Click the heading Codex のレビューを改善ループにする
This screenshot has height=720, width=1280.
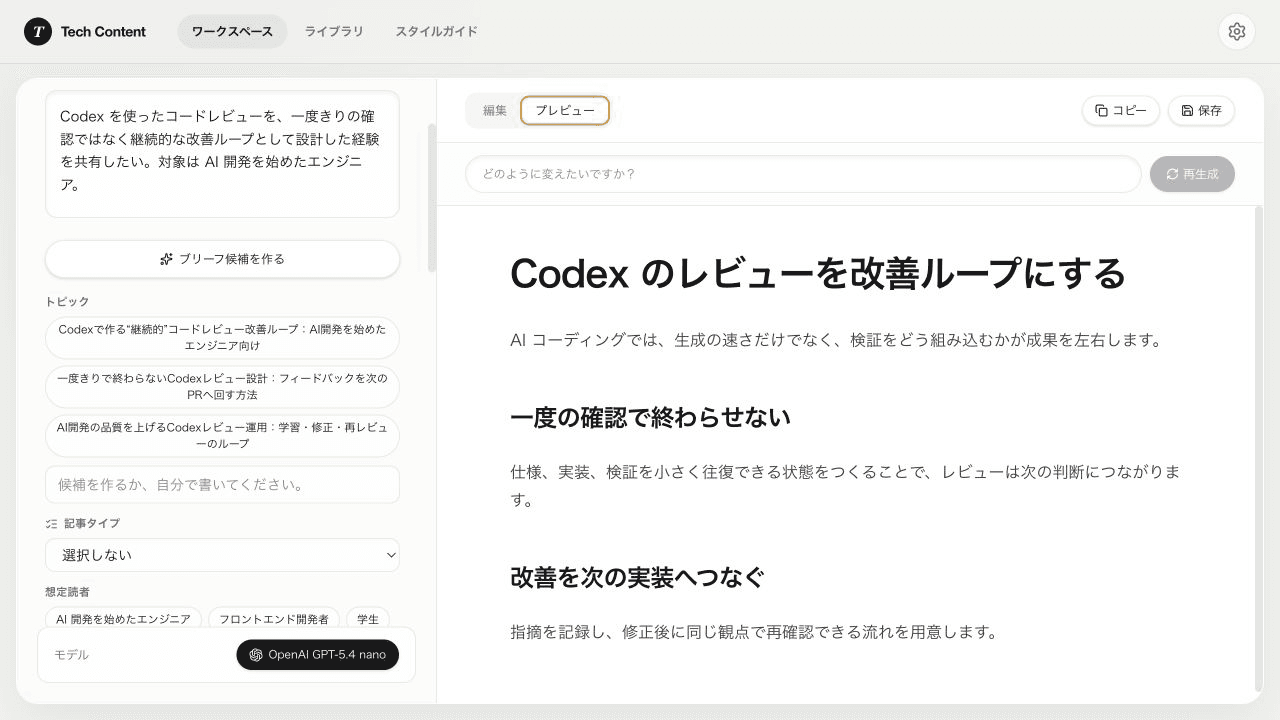(x=818, y=274)
